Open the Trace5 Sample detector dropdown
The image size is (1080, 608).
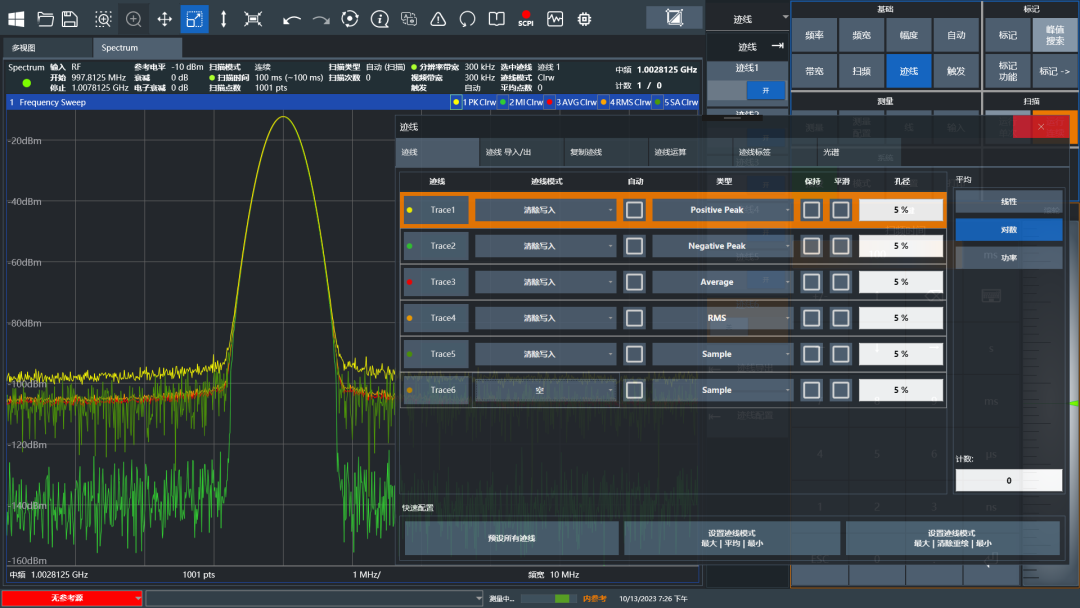click(723, 354)
